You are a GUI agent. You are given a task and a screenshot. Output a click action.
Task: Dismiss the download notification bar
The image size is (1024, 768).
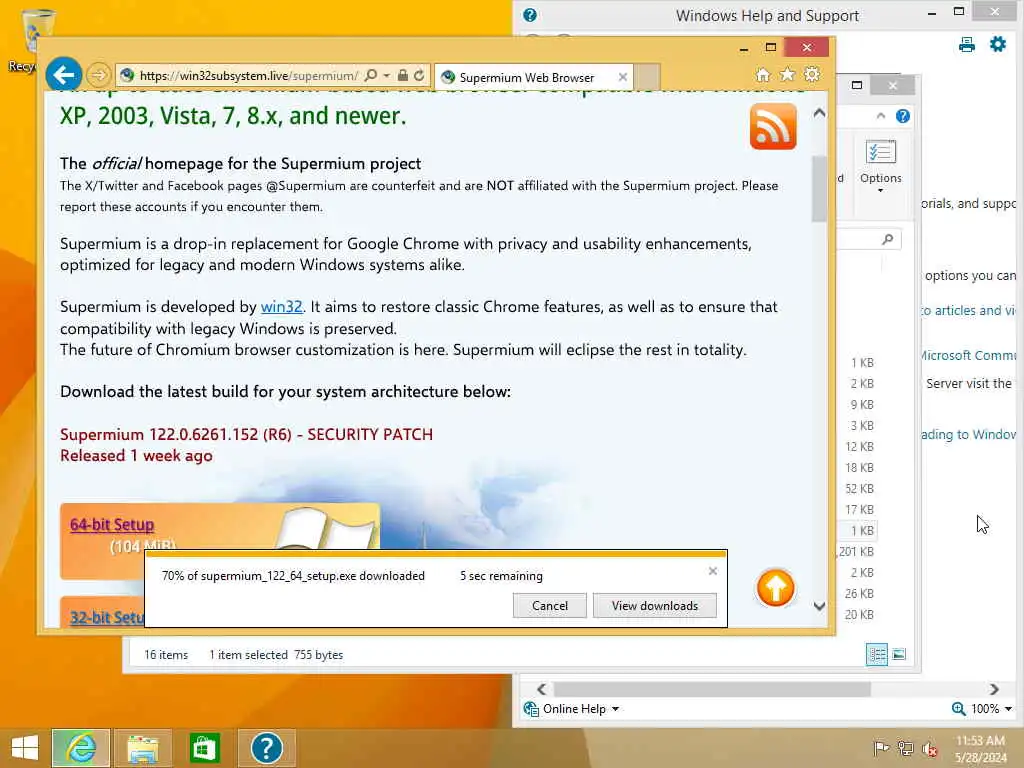pos(712,571)
